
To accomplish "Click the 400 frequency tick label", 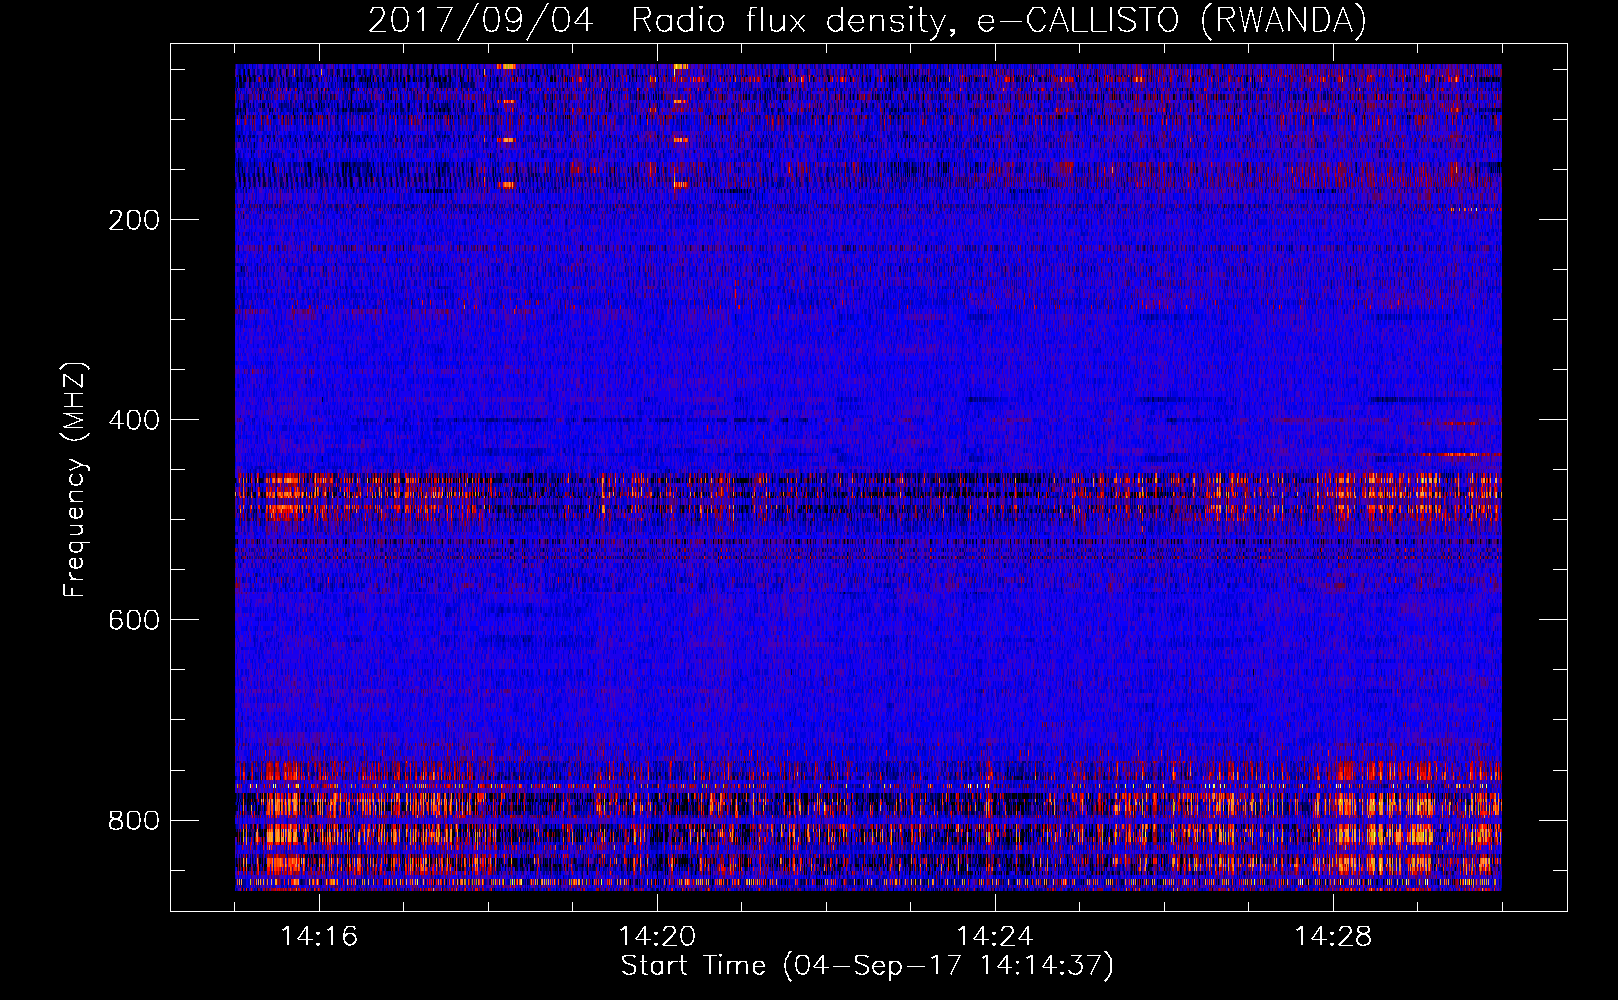I will [134, 420].
